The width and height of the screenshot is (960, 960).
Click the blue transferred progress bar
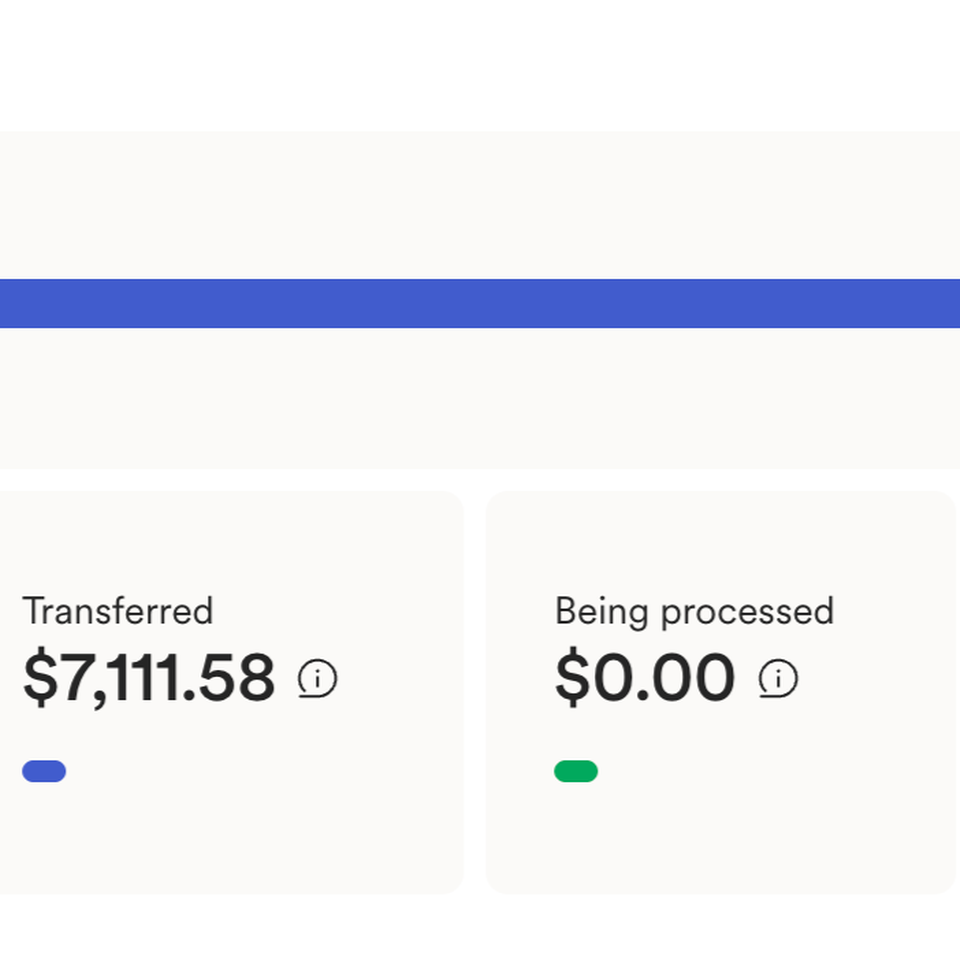click(x=480, y=304)
